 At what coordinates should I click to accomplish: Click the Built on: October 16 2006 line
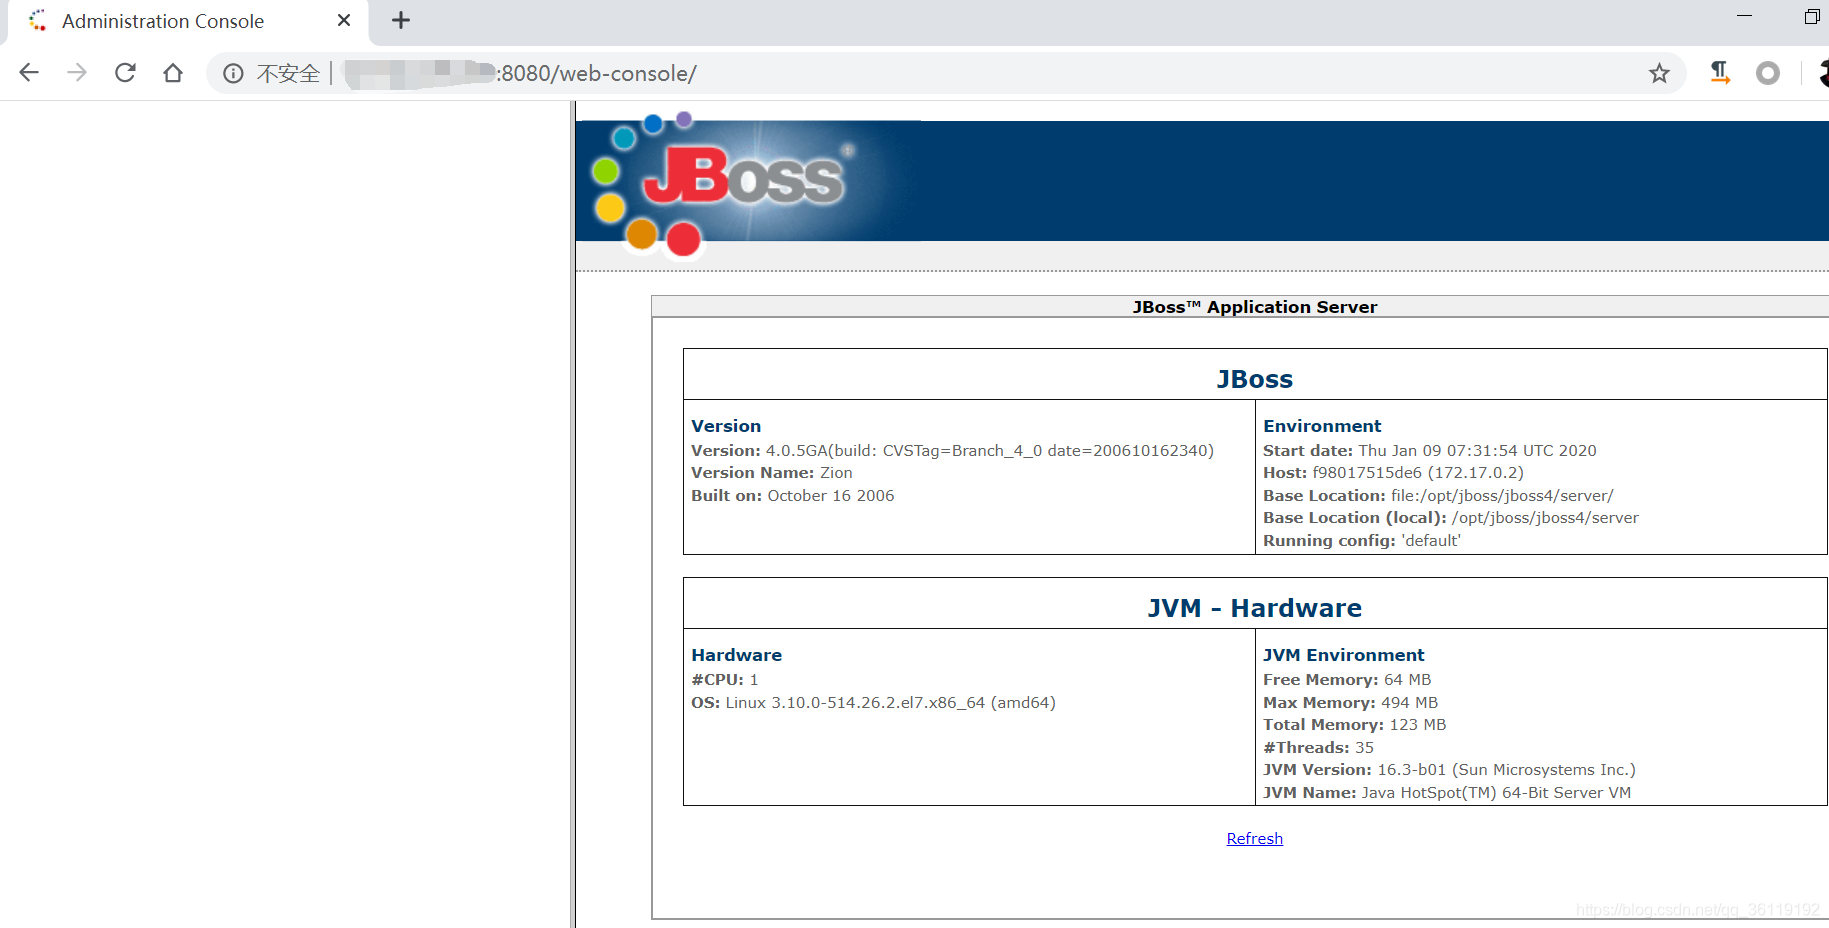793,496
